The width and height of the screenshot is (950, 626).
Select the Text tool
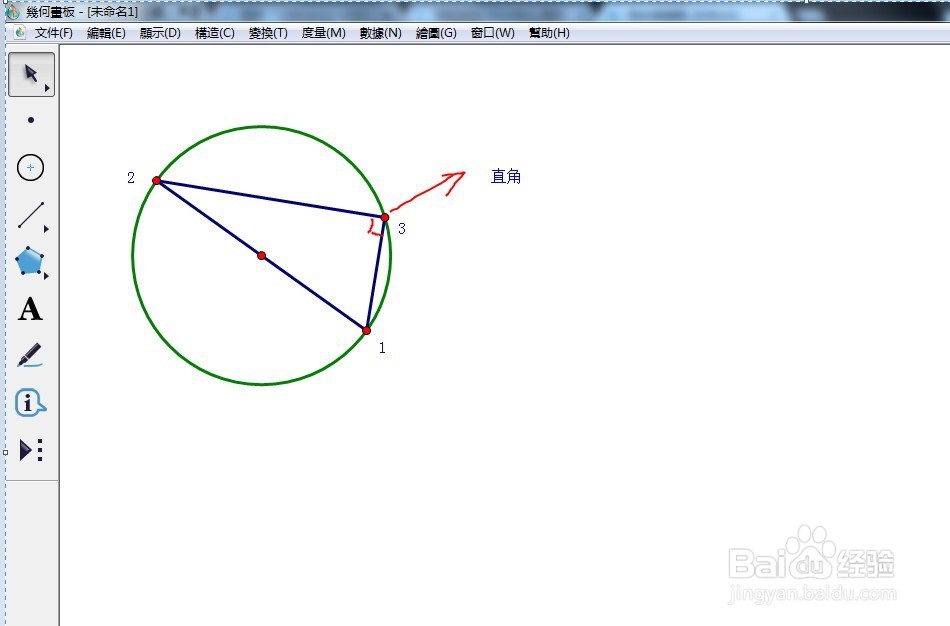[x=30, y=308]
